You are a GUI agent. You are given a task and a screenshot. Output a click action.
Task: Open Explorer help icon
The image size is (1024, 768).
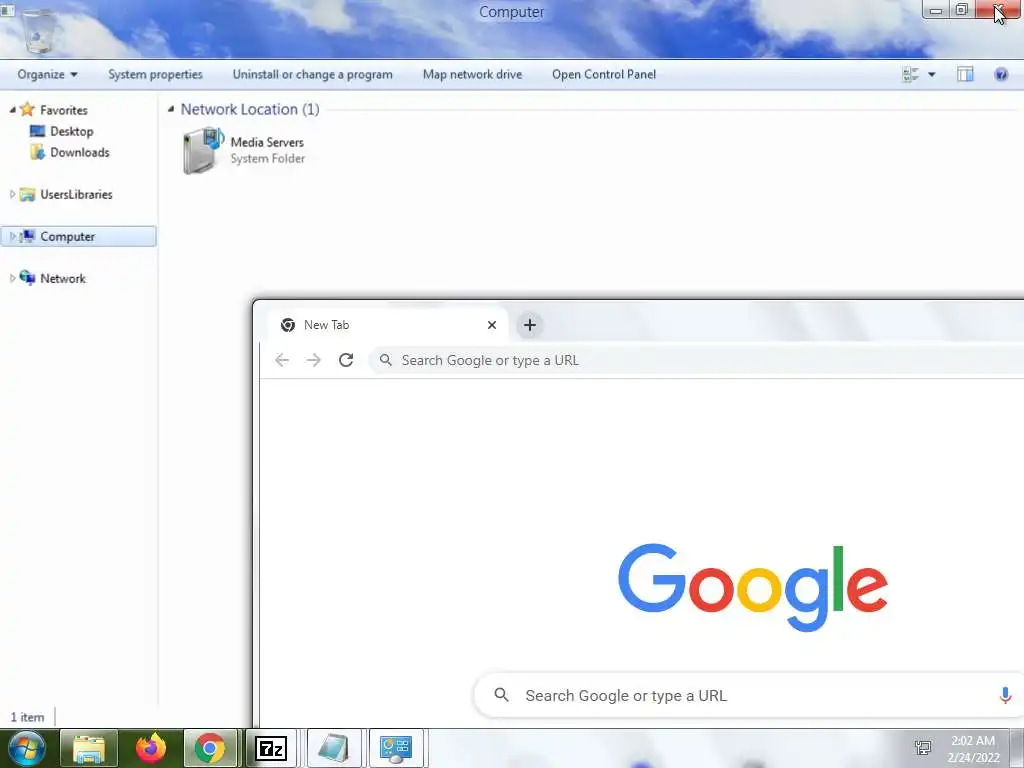click(x=1000, y=74)
